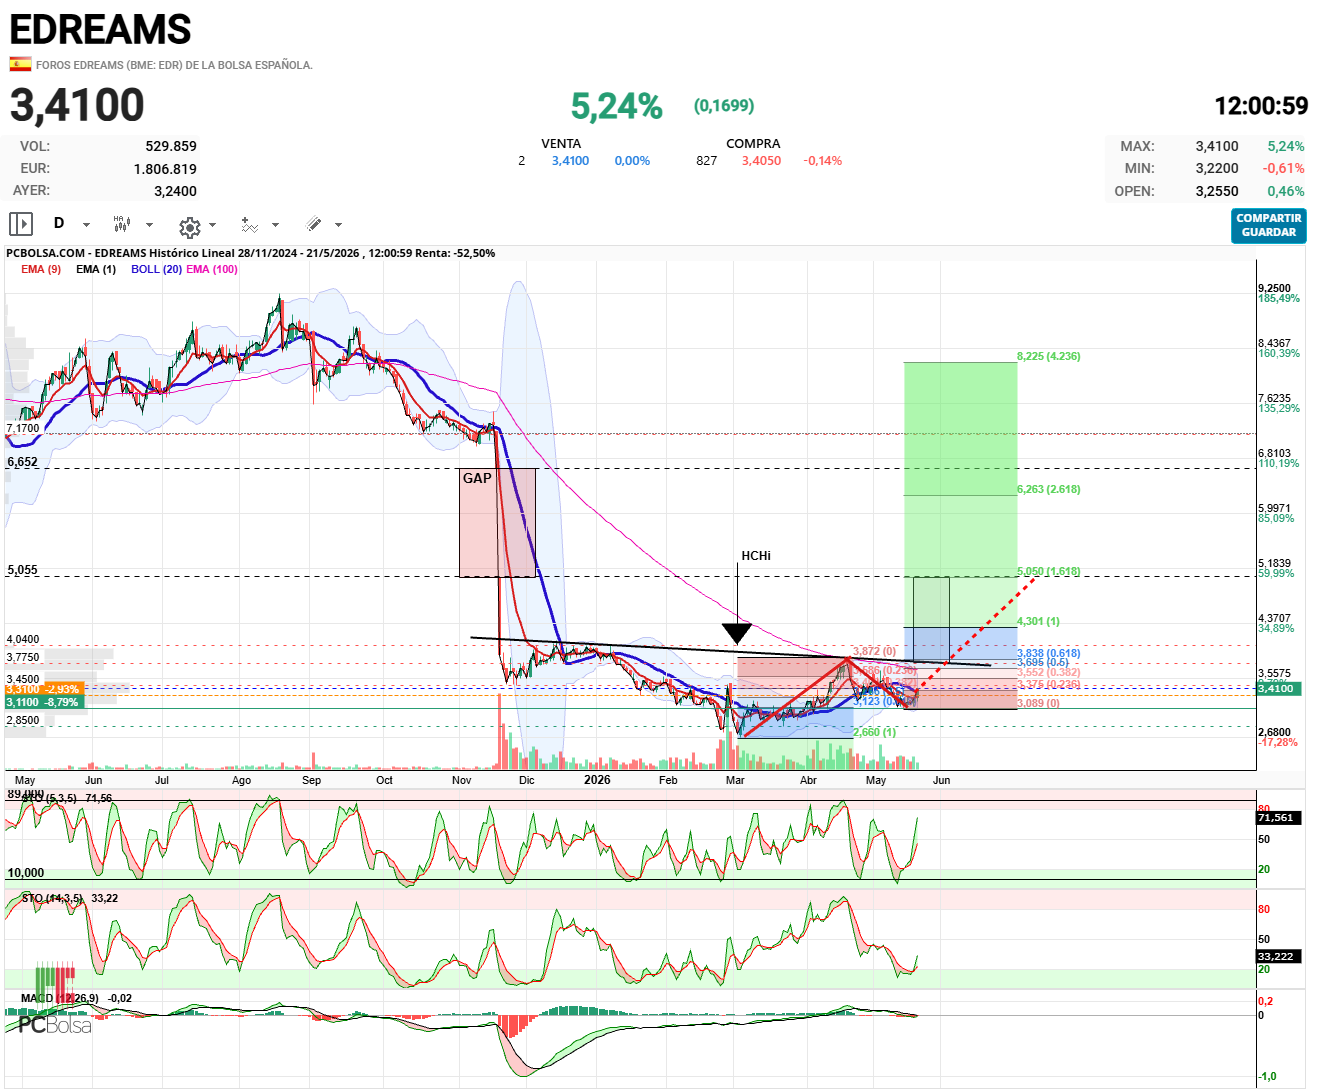Image resolution: width=1317 pixels, height=1089 pixels.
Task: Click the GAP annotation label on chart
Action: click(477, 478)
